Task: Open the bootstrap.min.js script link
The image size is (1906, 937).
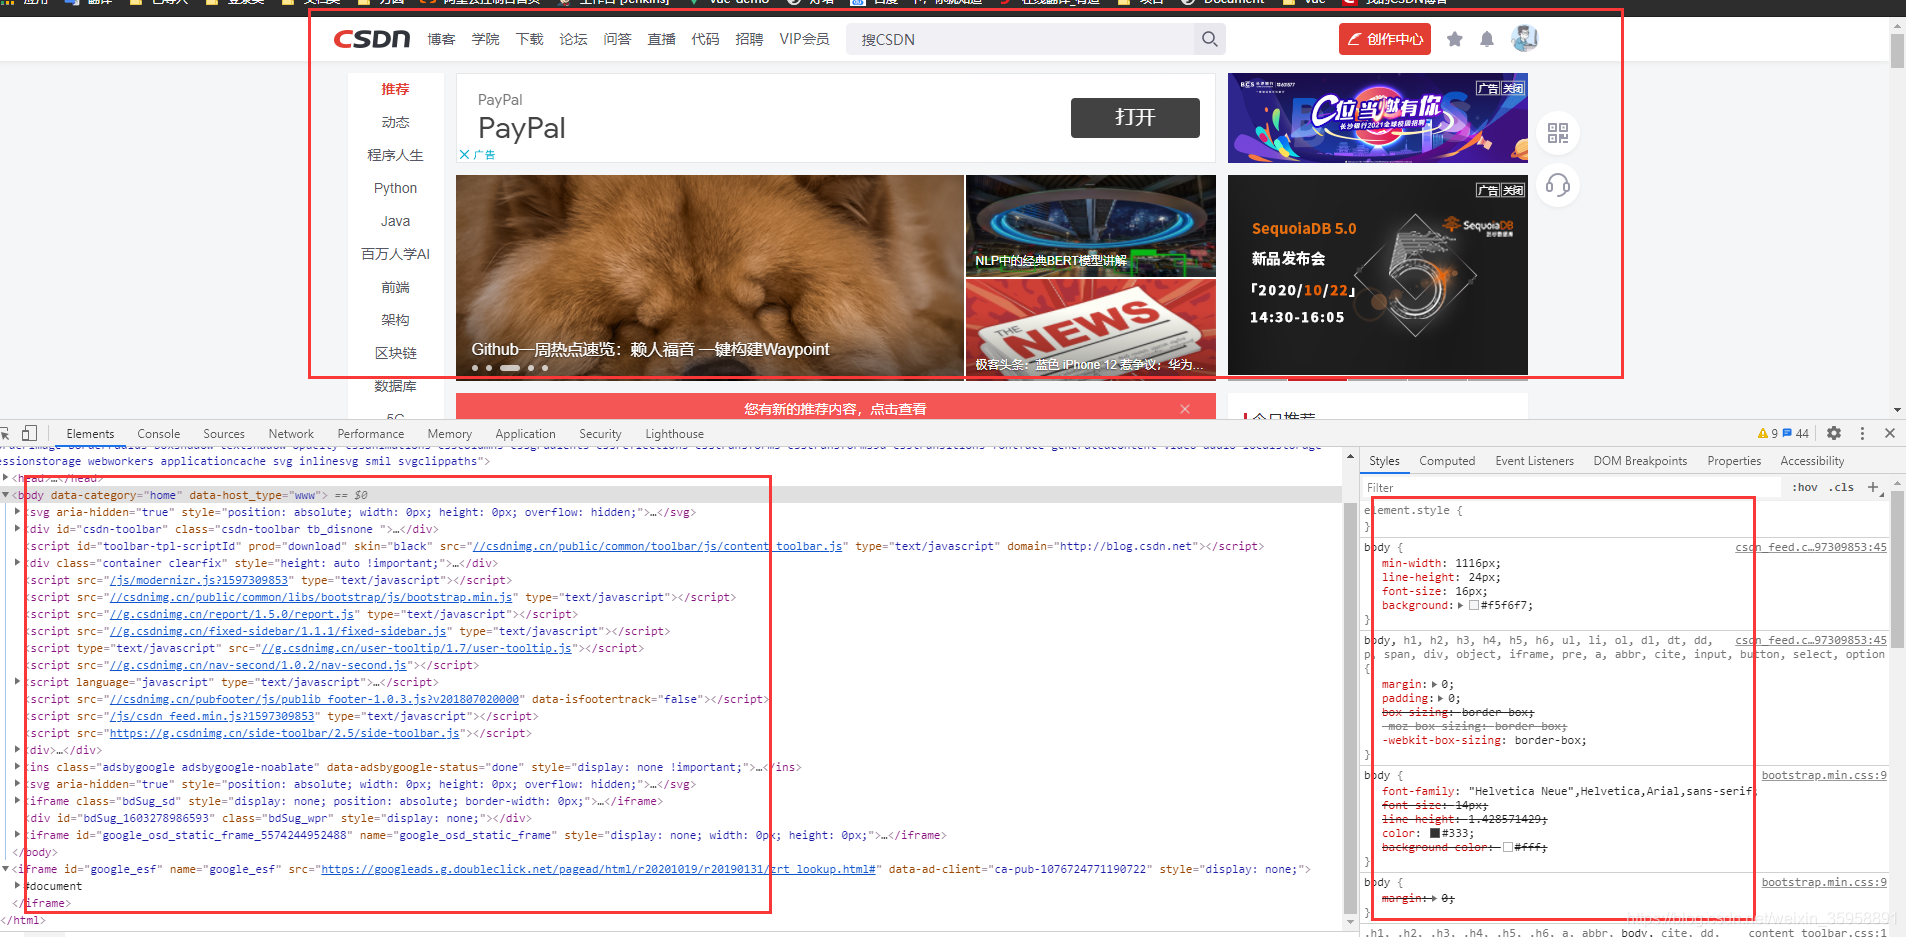Action: tap(311, 597)
